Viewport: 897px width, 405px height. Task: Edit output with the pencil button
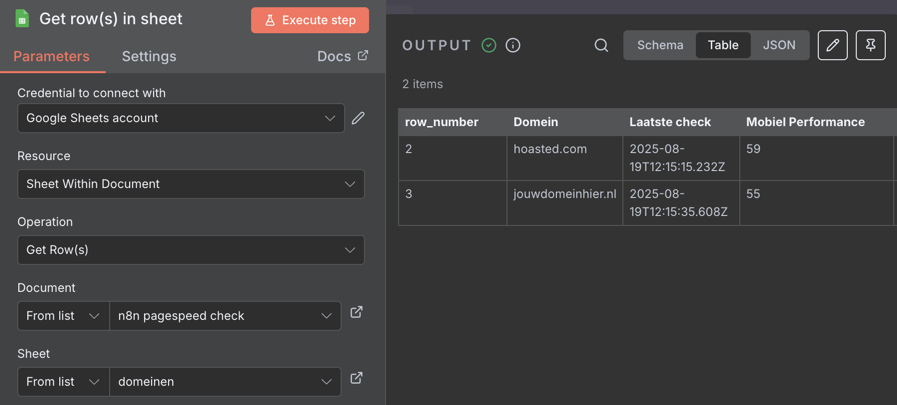click(x=833, y=45)
